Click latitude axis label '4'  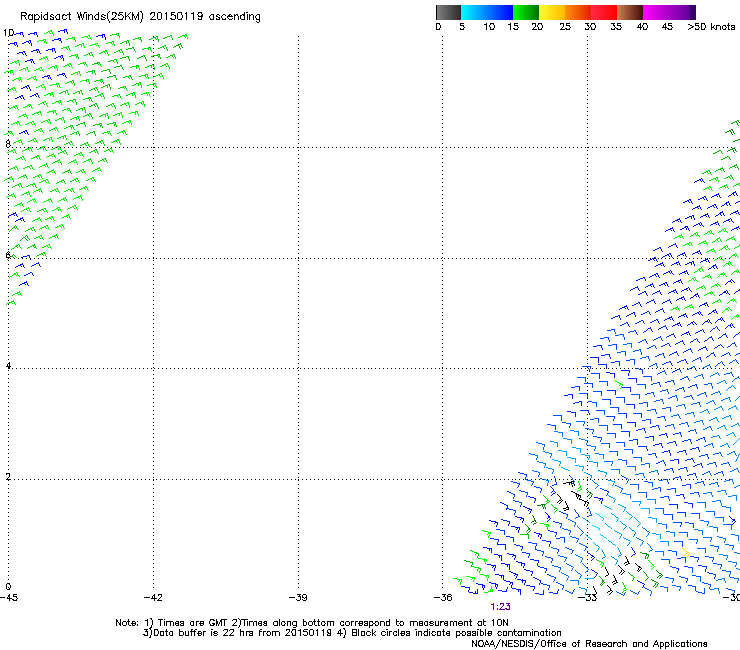(x=8, y=366)
